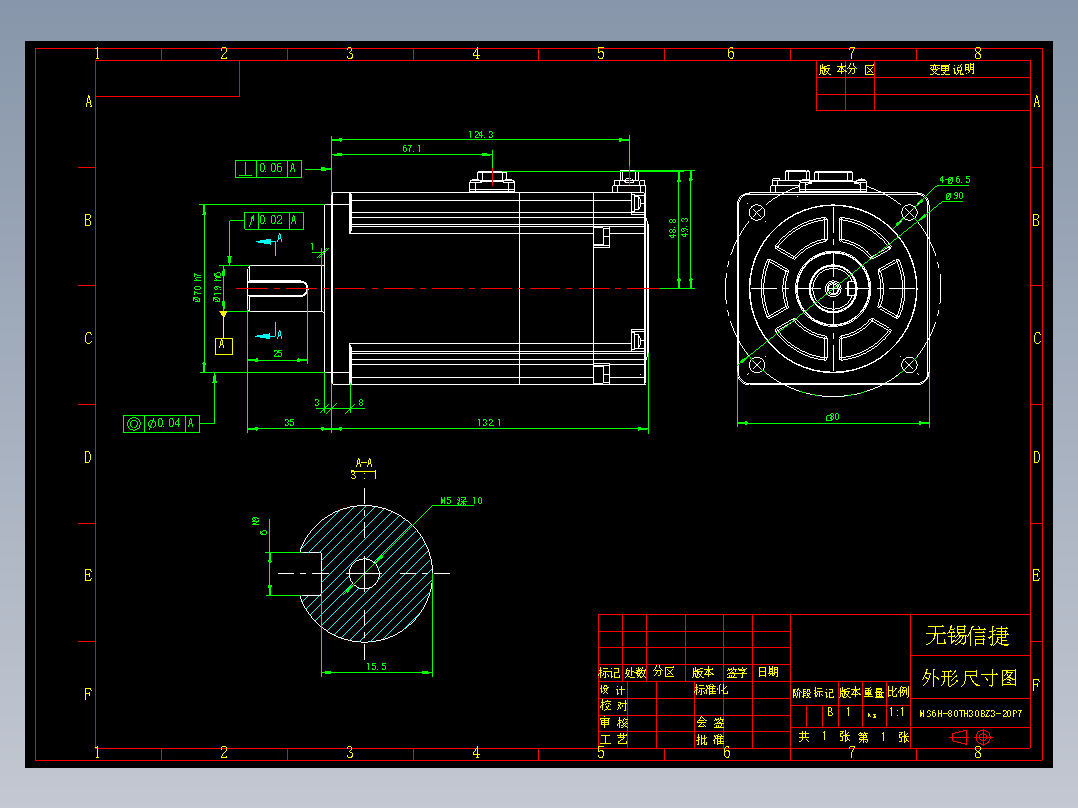Click the 1:1 scale value cell
This screenshot has height=808, width=1078.
(x=898, y=710)
